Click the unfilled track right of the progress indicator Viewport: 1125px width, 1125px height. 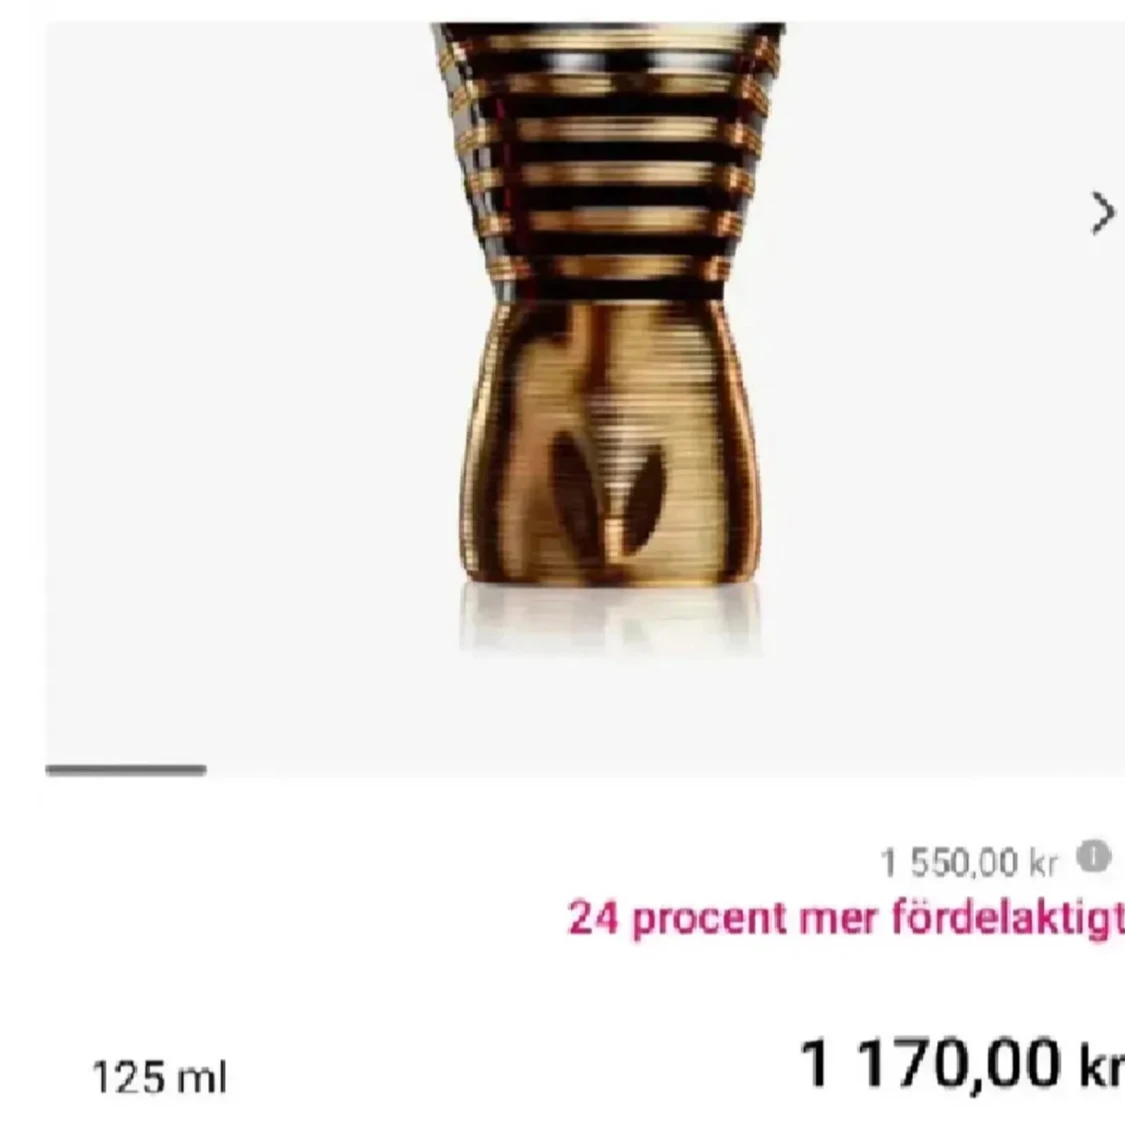tap(646, 770)
